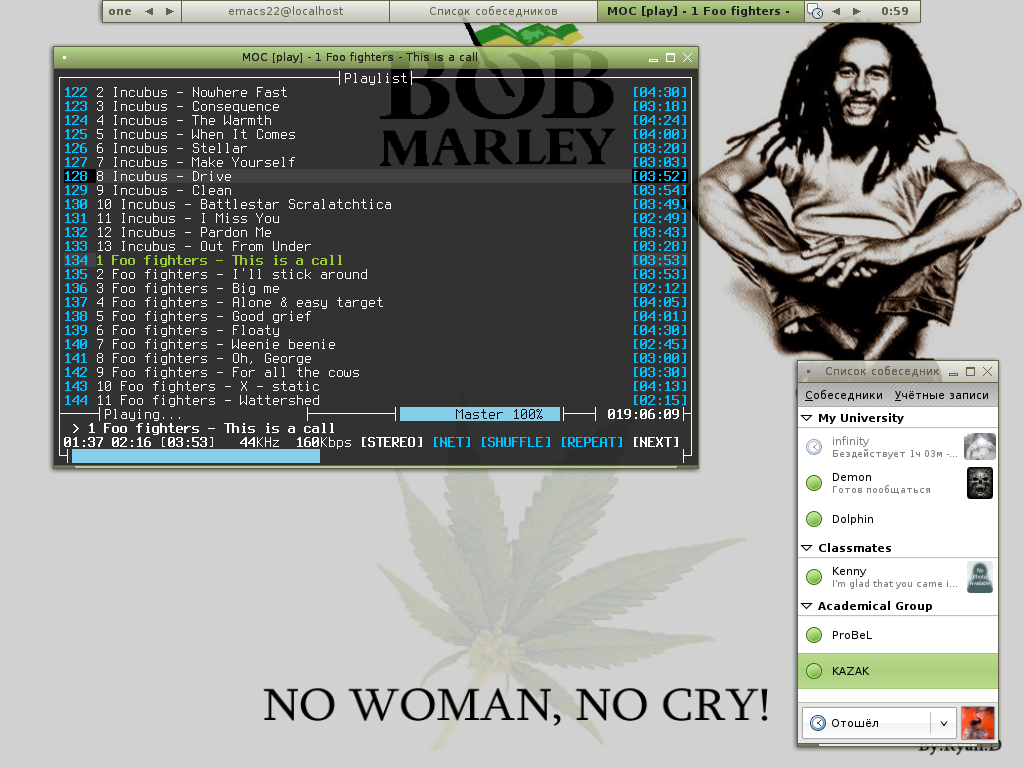Click the Master 100% volume bar
The image size is (1024, 768).
(480, 414)
